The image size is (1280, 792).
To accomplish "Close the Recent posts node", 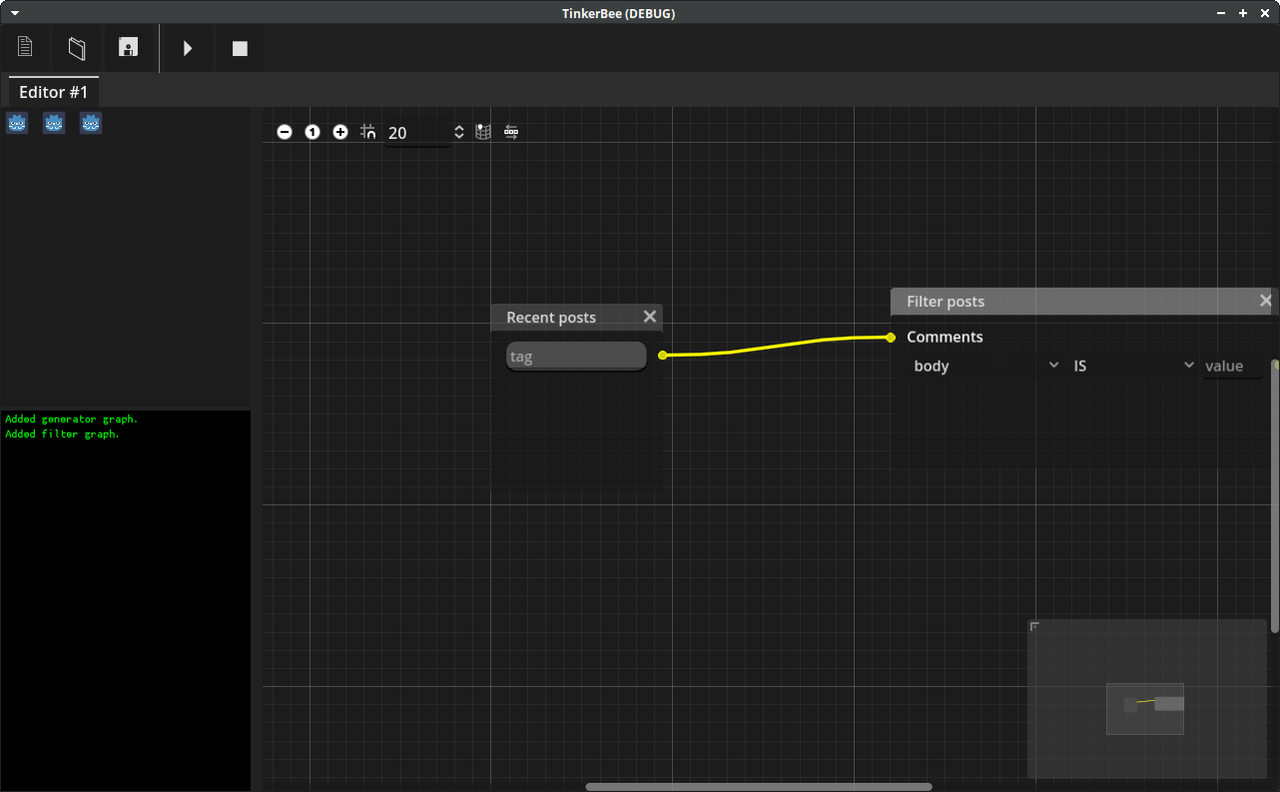I will tap(650, 316).
